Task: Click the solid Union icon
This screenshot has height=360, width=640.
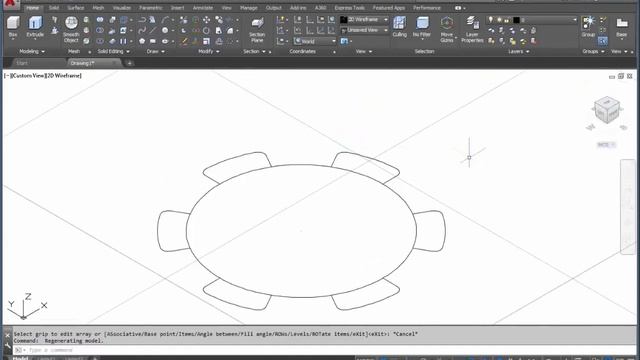Action: pos(100,20)
